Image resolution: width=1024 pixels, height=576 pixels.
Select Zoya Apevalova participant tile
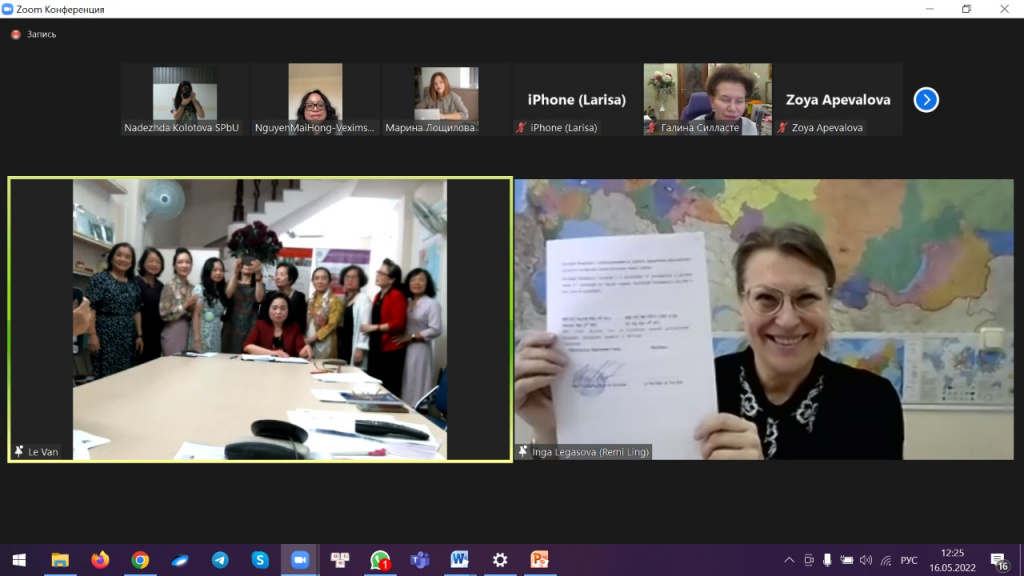pyautogui.click(x=838, y=99)
